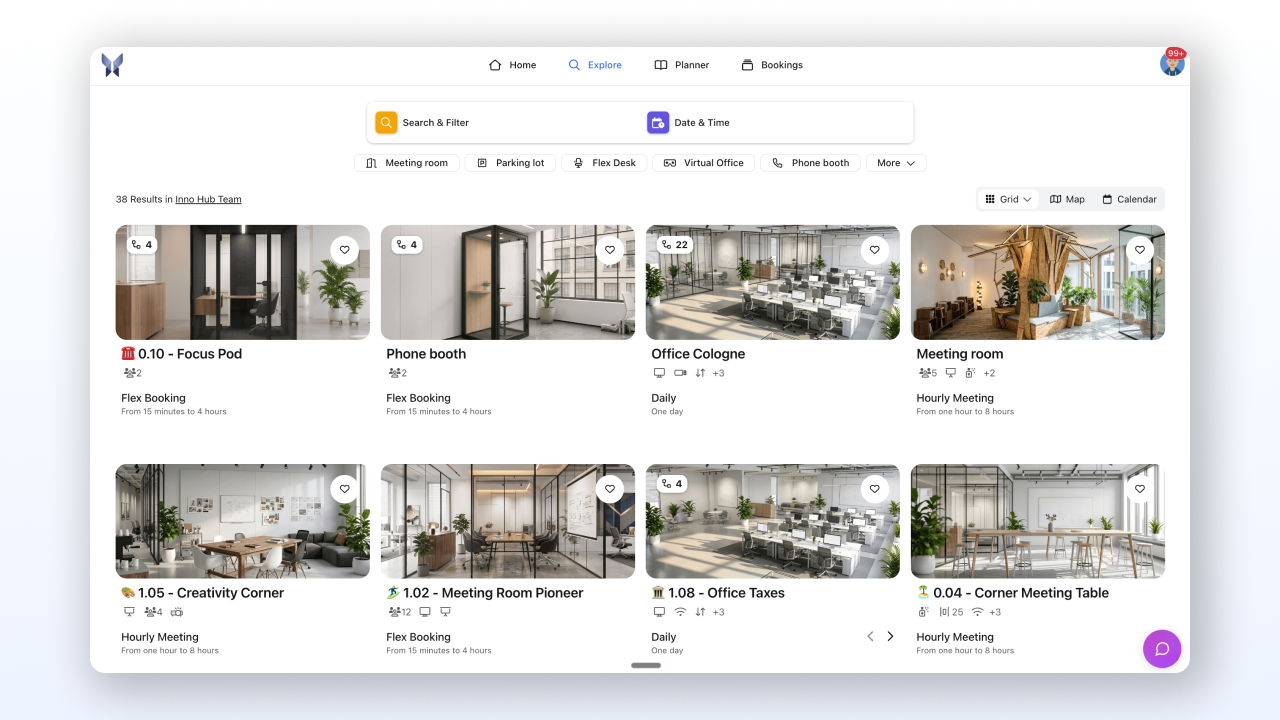The height and width of the screenshot is (720, 1280).
Task: Click the bottom gray drag handle
Action: pos(646,665)
